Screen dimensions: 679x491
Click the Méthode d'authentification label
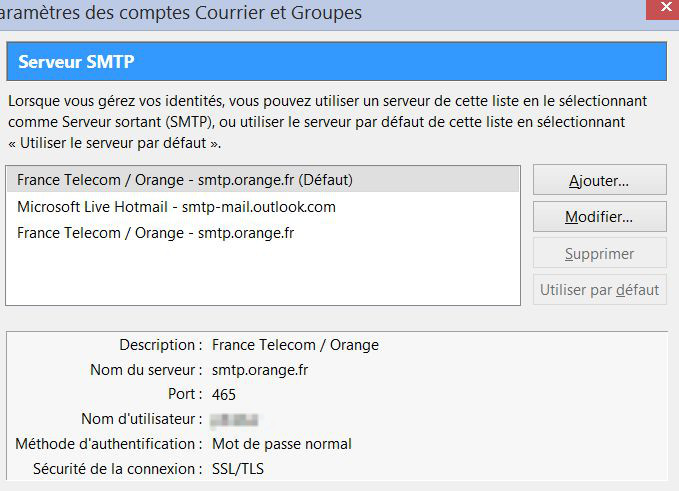(109, 443)
